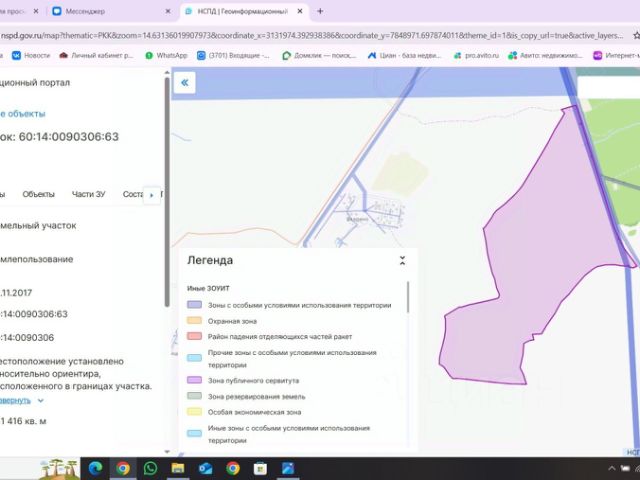Image resolution: width=640 pixels, height=480 pixels.
Task: Select the Части ЗУ tab
Action: click(x=88, y=194)
